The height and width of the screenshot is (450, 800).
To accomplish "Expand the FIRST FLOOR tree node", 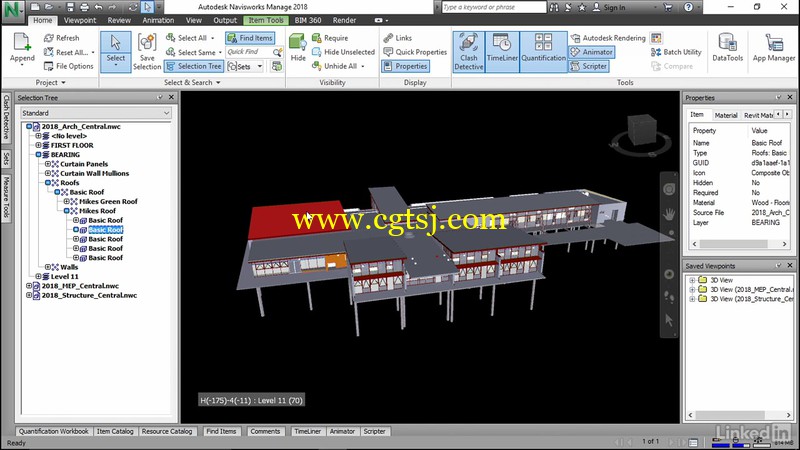I will point(38,145).
